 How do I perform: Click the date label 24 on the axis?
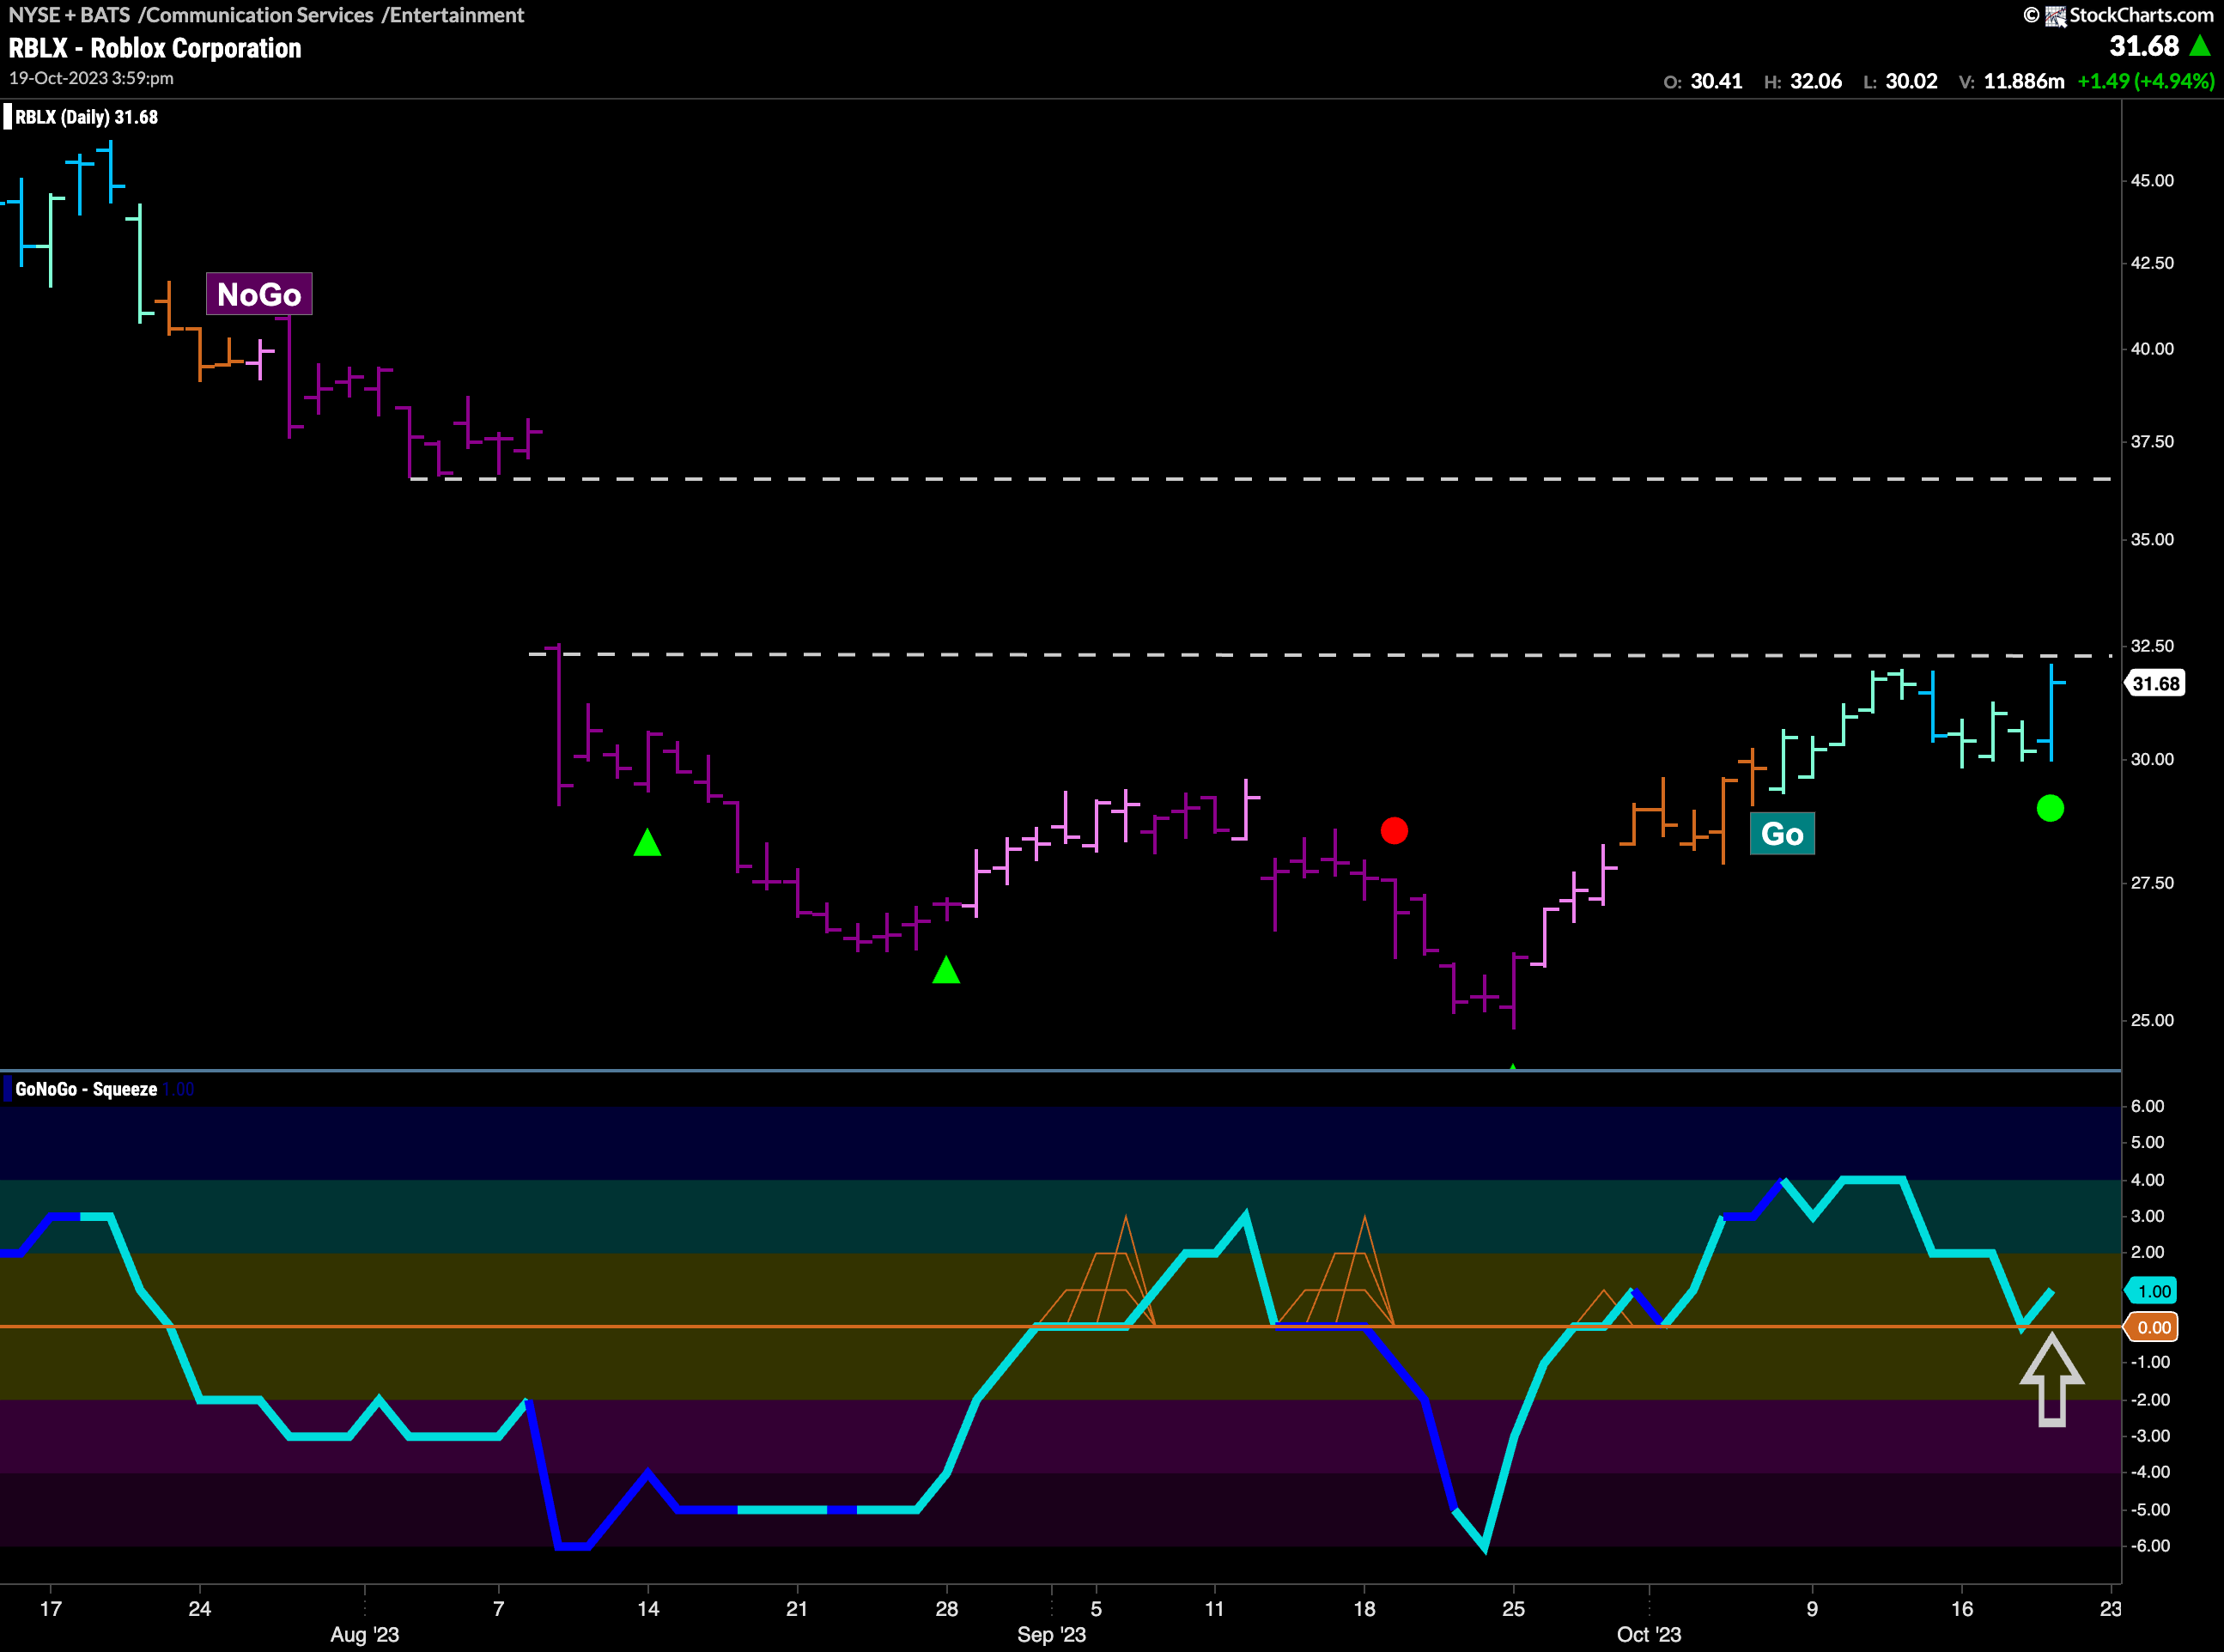(x=200, y=1609)
